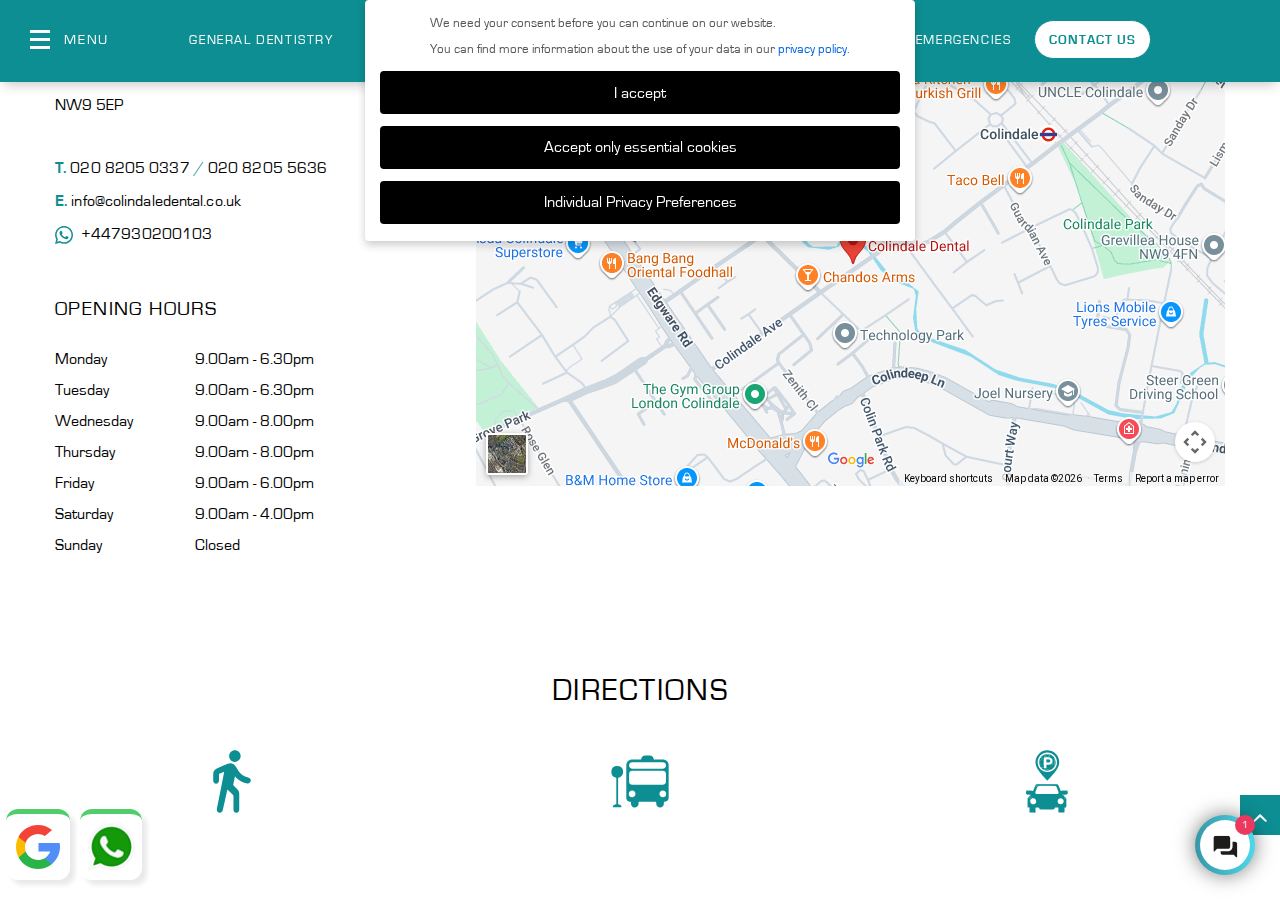Call phone number 020 8205 0337
The height and width of the screenshot is (900, 1280).
point(130,168)
